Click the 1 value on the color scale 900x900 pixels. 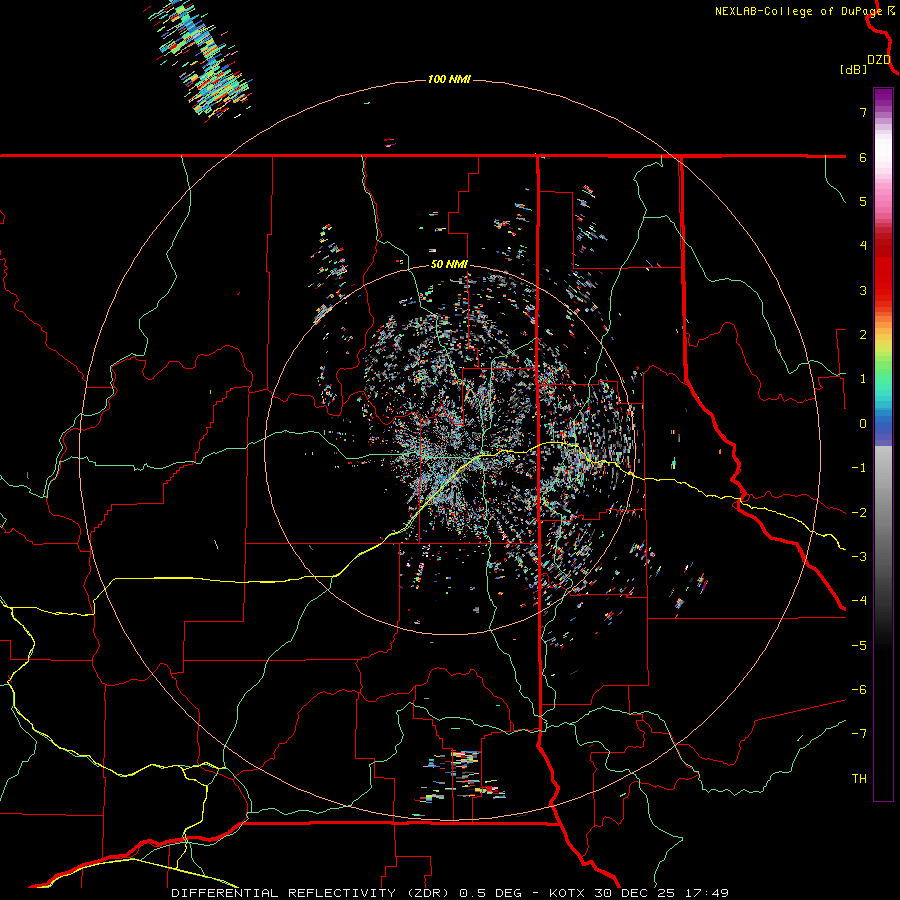[x=863, y=379]
